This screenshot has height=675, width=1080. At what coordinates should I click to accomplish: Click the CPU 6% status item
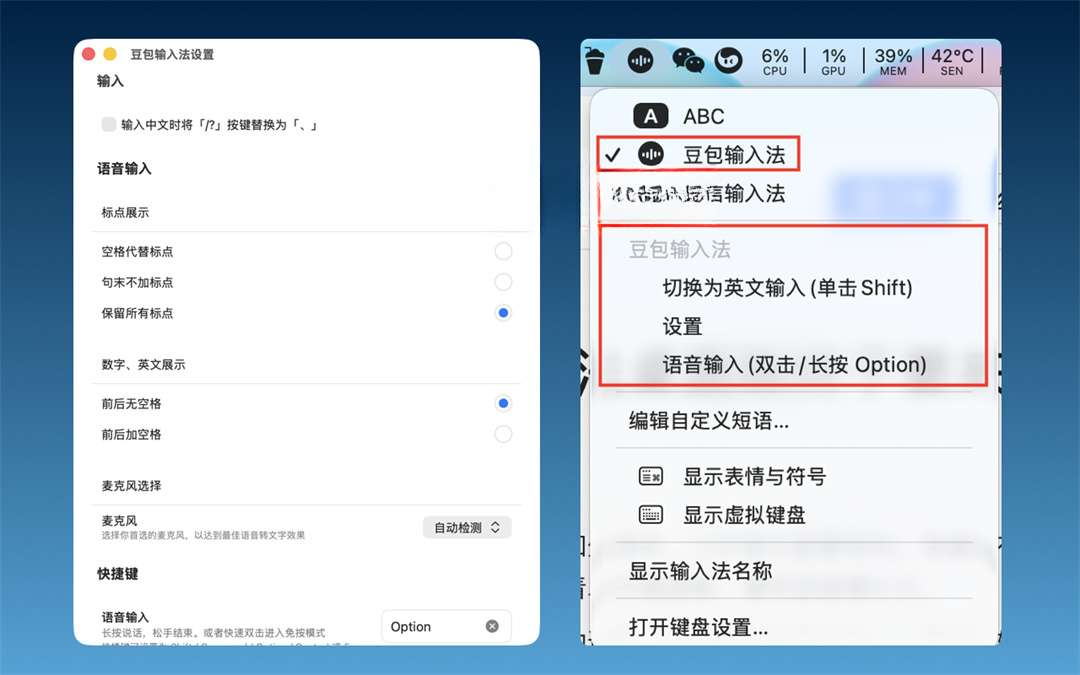point(775,61)
